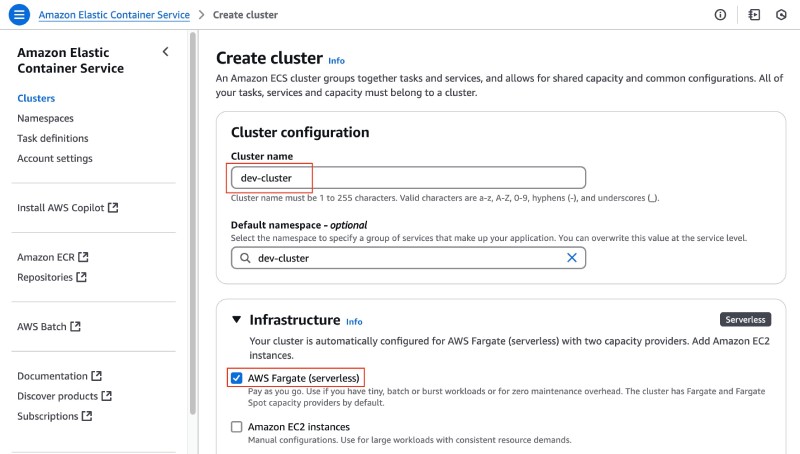Click external link icon beside Install AWS Copilot
Image resolution: width=800 pixels, height=454 pixels.
113,208
